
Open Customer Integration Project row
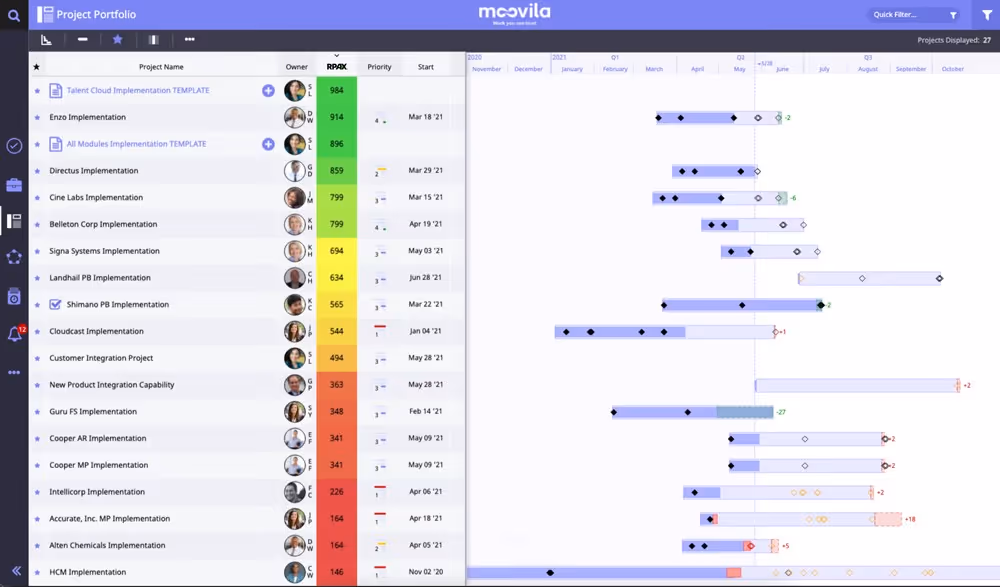[x=101, y=358]
